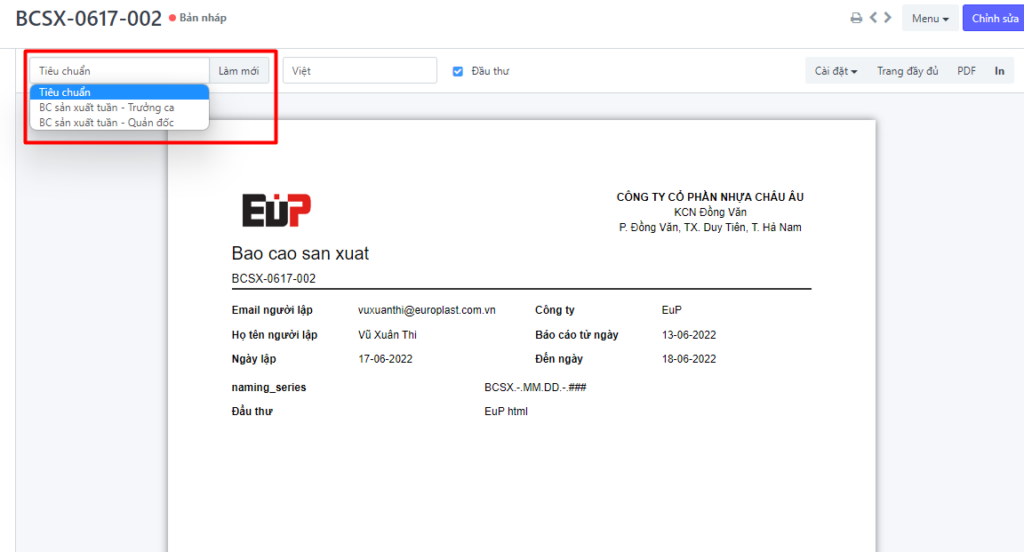The image size is (1024, 552).
Task: Click the PDF button
Action: tap(966, 71)
